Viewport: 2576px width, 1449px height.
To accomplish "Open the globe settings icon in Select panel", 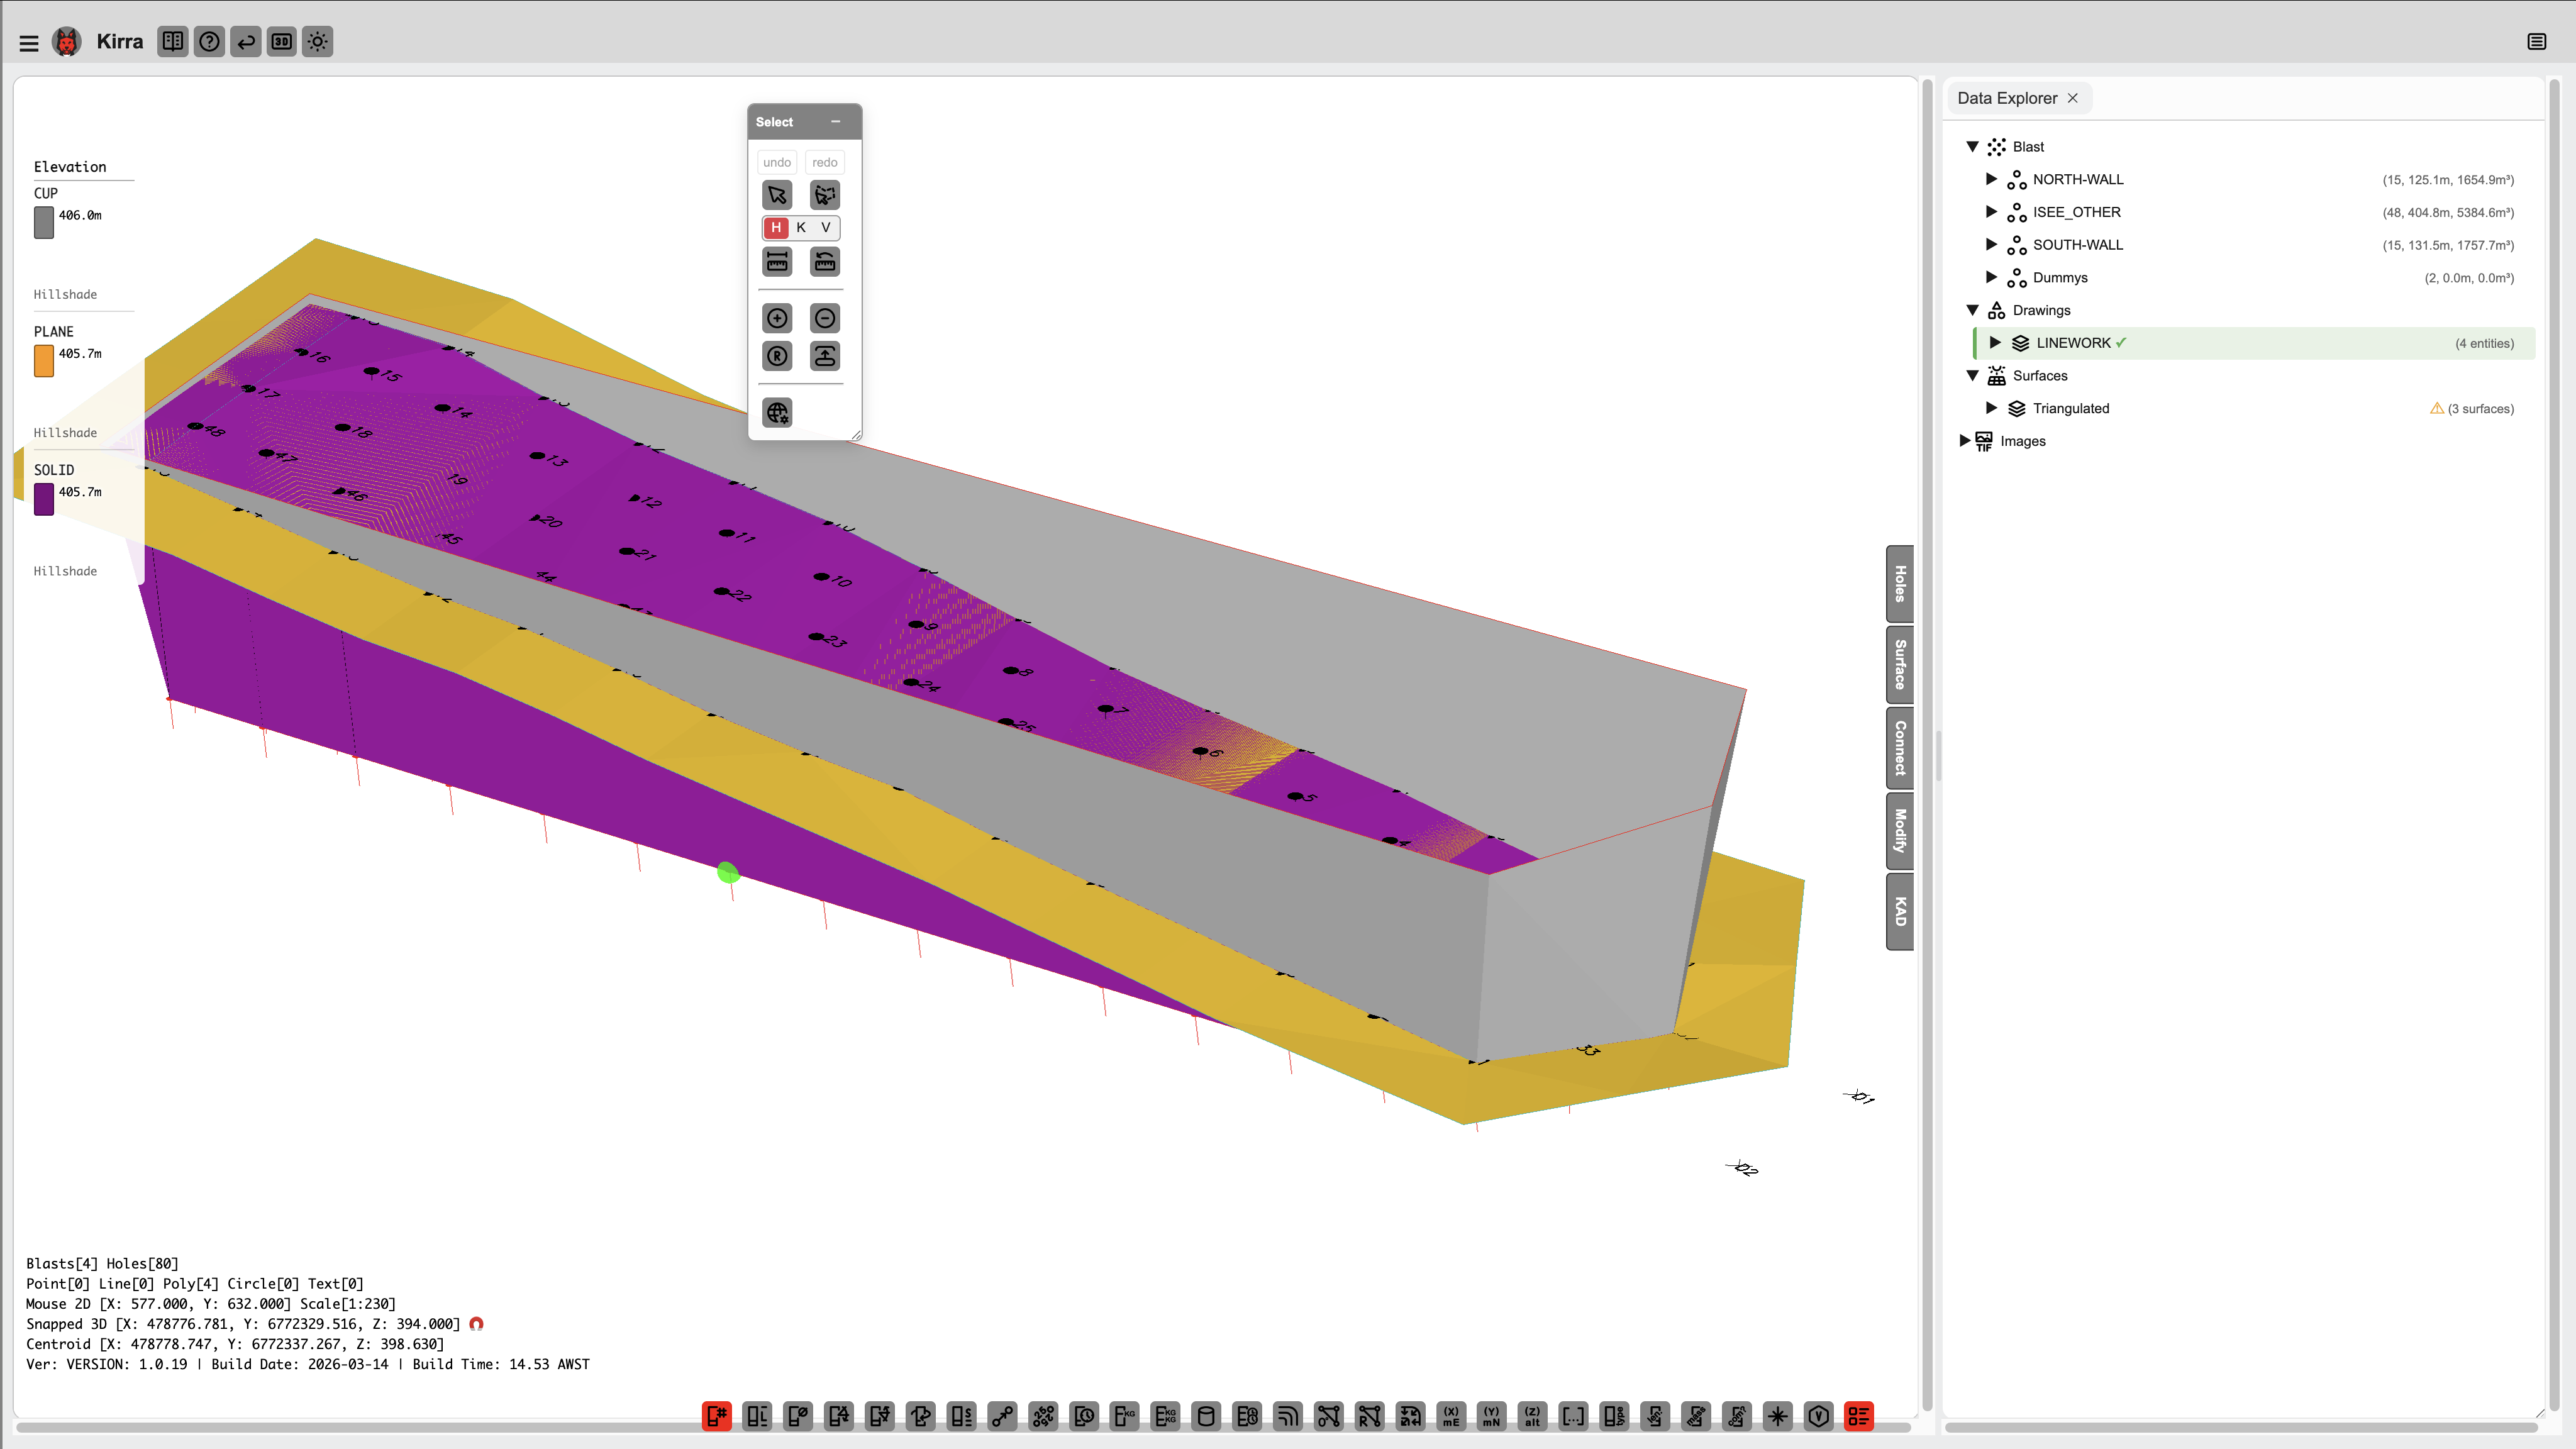I will 777,412.
